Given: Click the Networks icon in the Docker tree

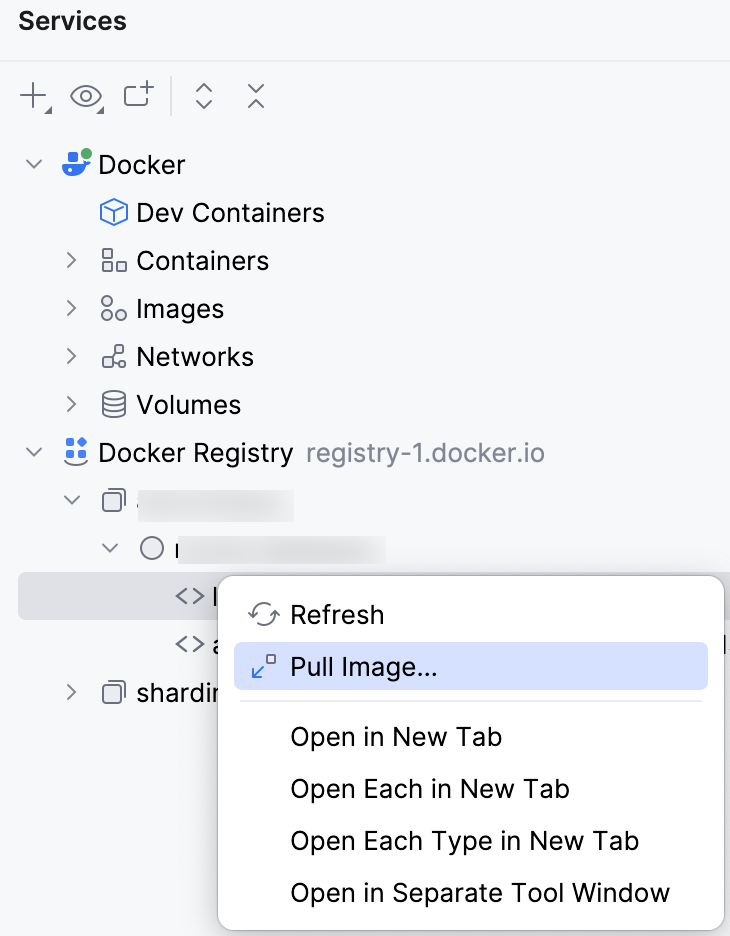Looking at the screenshot, I should point(112,356).
